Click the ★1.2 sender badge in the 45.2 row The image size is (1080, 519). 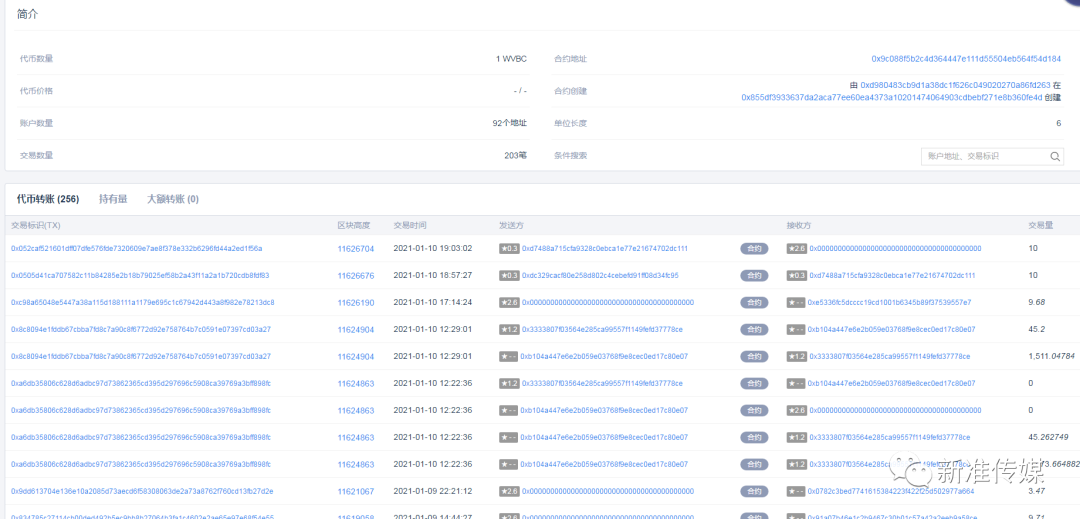[509, 330]
